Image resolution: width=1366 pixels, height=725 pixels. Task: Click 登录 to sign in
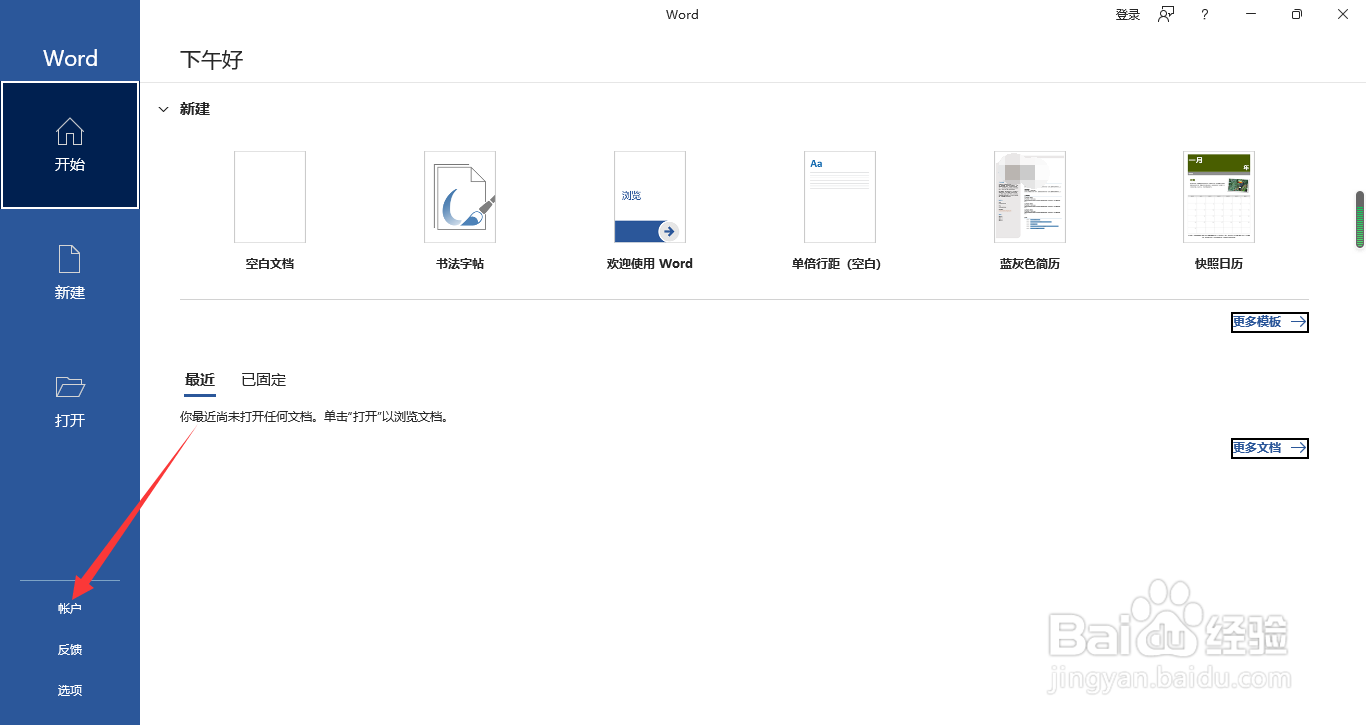pyautogui.click(x=1128, y=15)
